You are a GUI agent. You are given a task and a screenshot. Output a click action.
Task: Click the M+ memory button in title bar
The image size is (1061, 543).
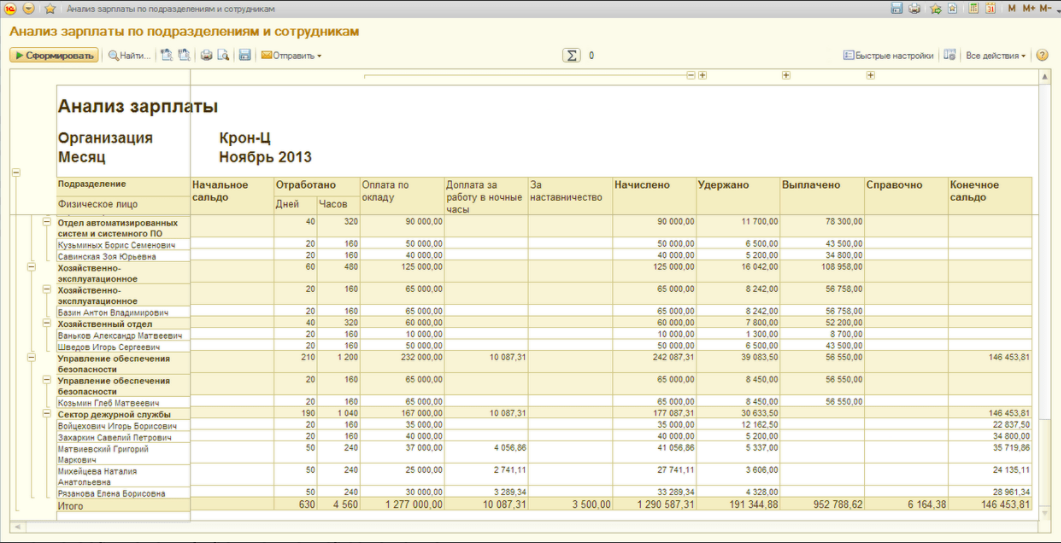point(1028,8)
